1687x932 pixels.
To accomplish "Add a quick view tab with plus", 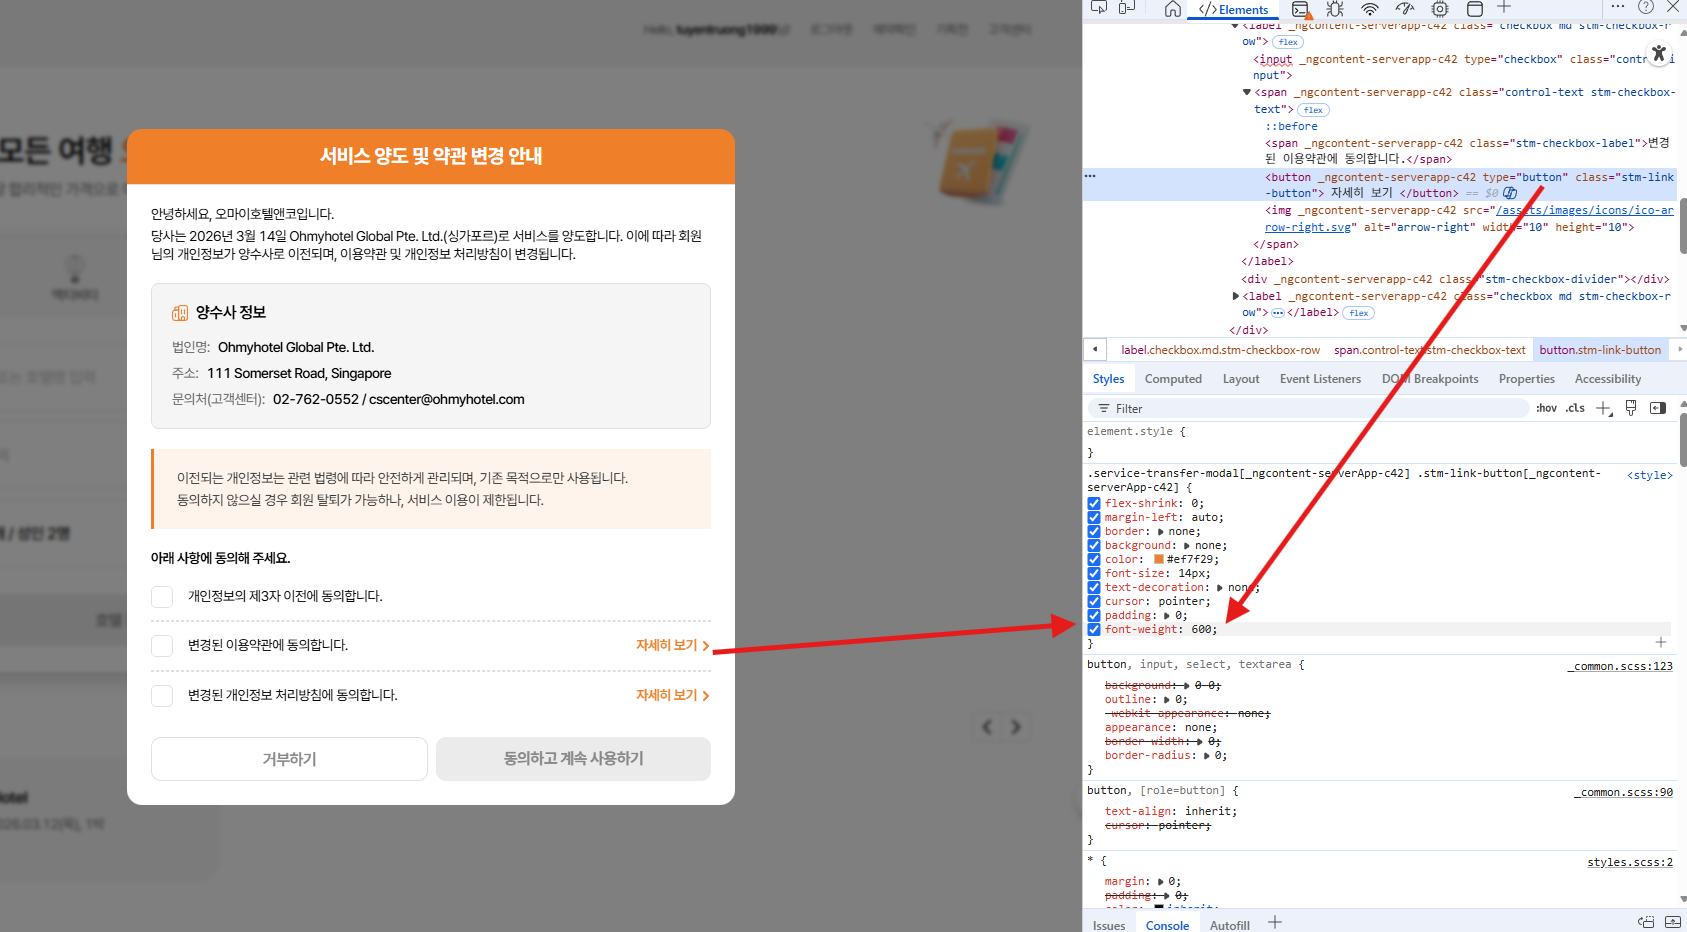I will pyautogui.click(x=1275, y=922).
